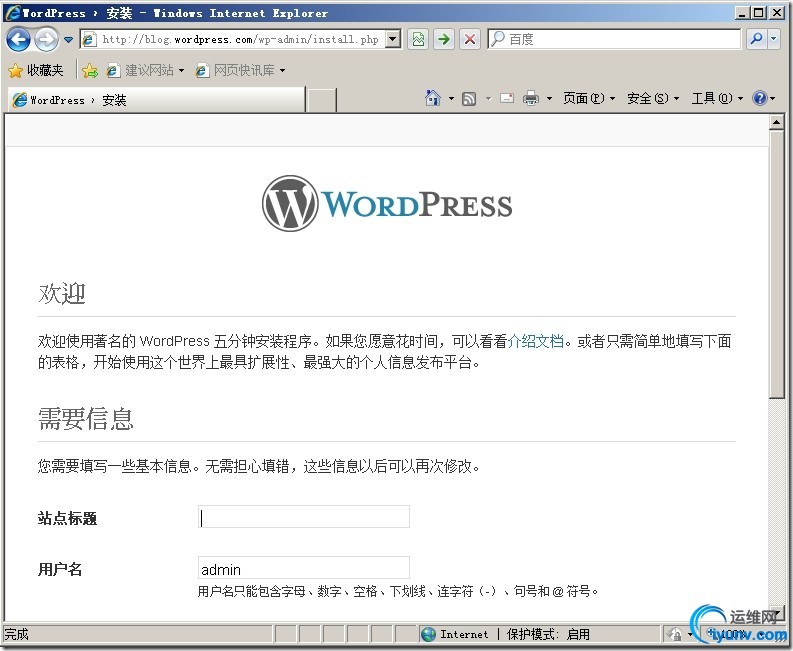Click the vertical scrollbar thumb
Image resolution: width=793 pixels, height=651 pixels.
(x=776, y=264)
